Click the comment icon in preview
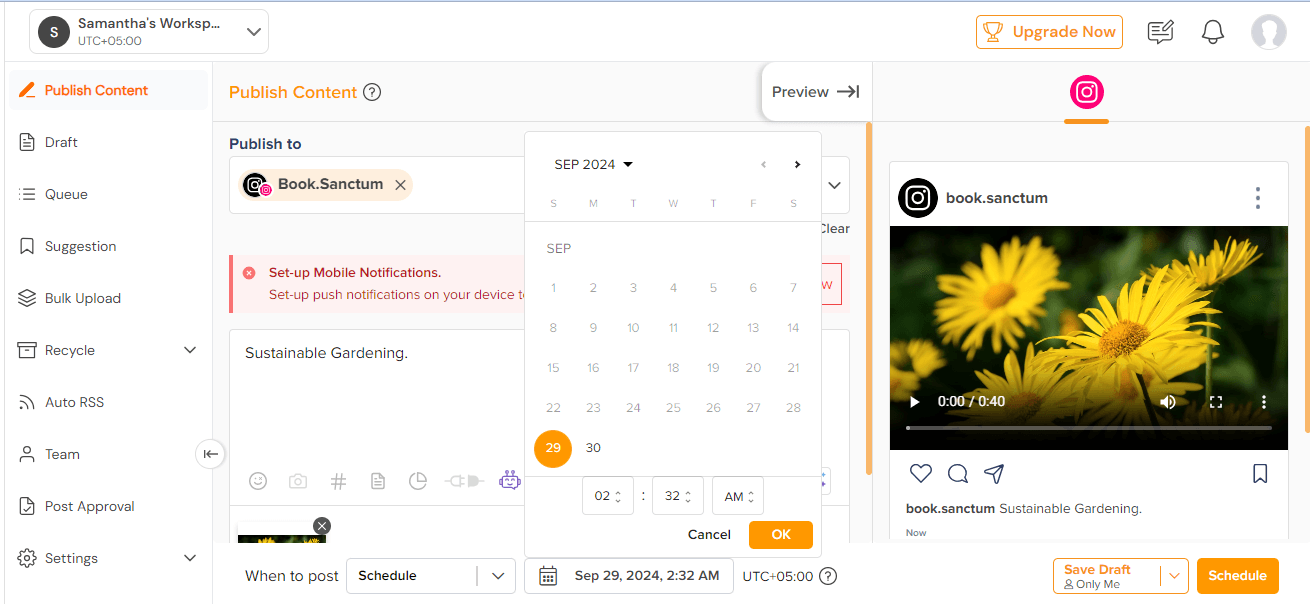The image size is (1310, 604). 958,474
